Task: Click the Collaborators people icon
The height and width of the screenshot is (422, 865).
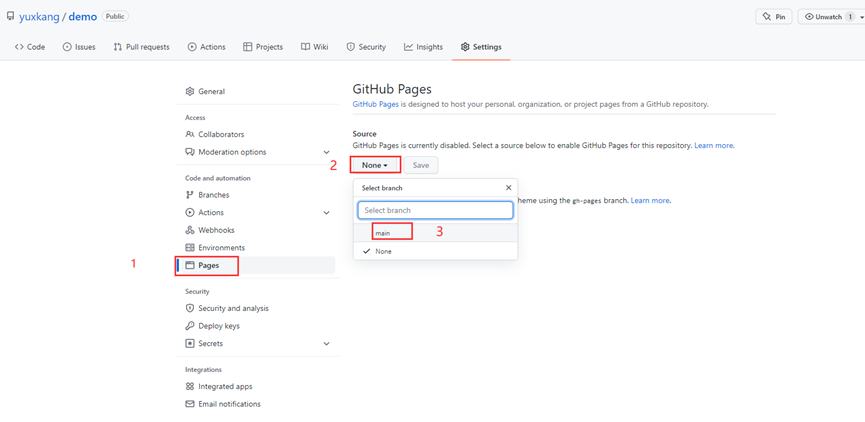Action: [x=190, y=135]
